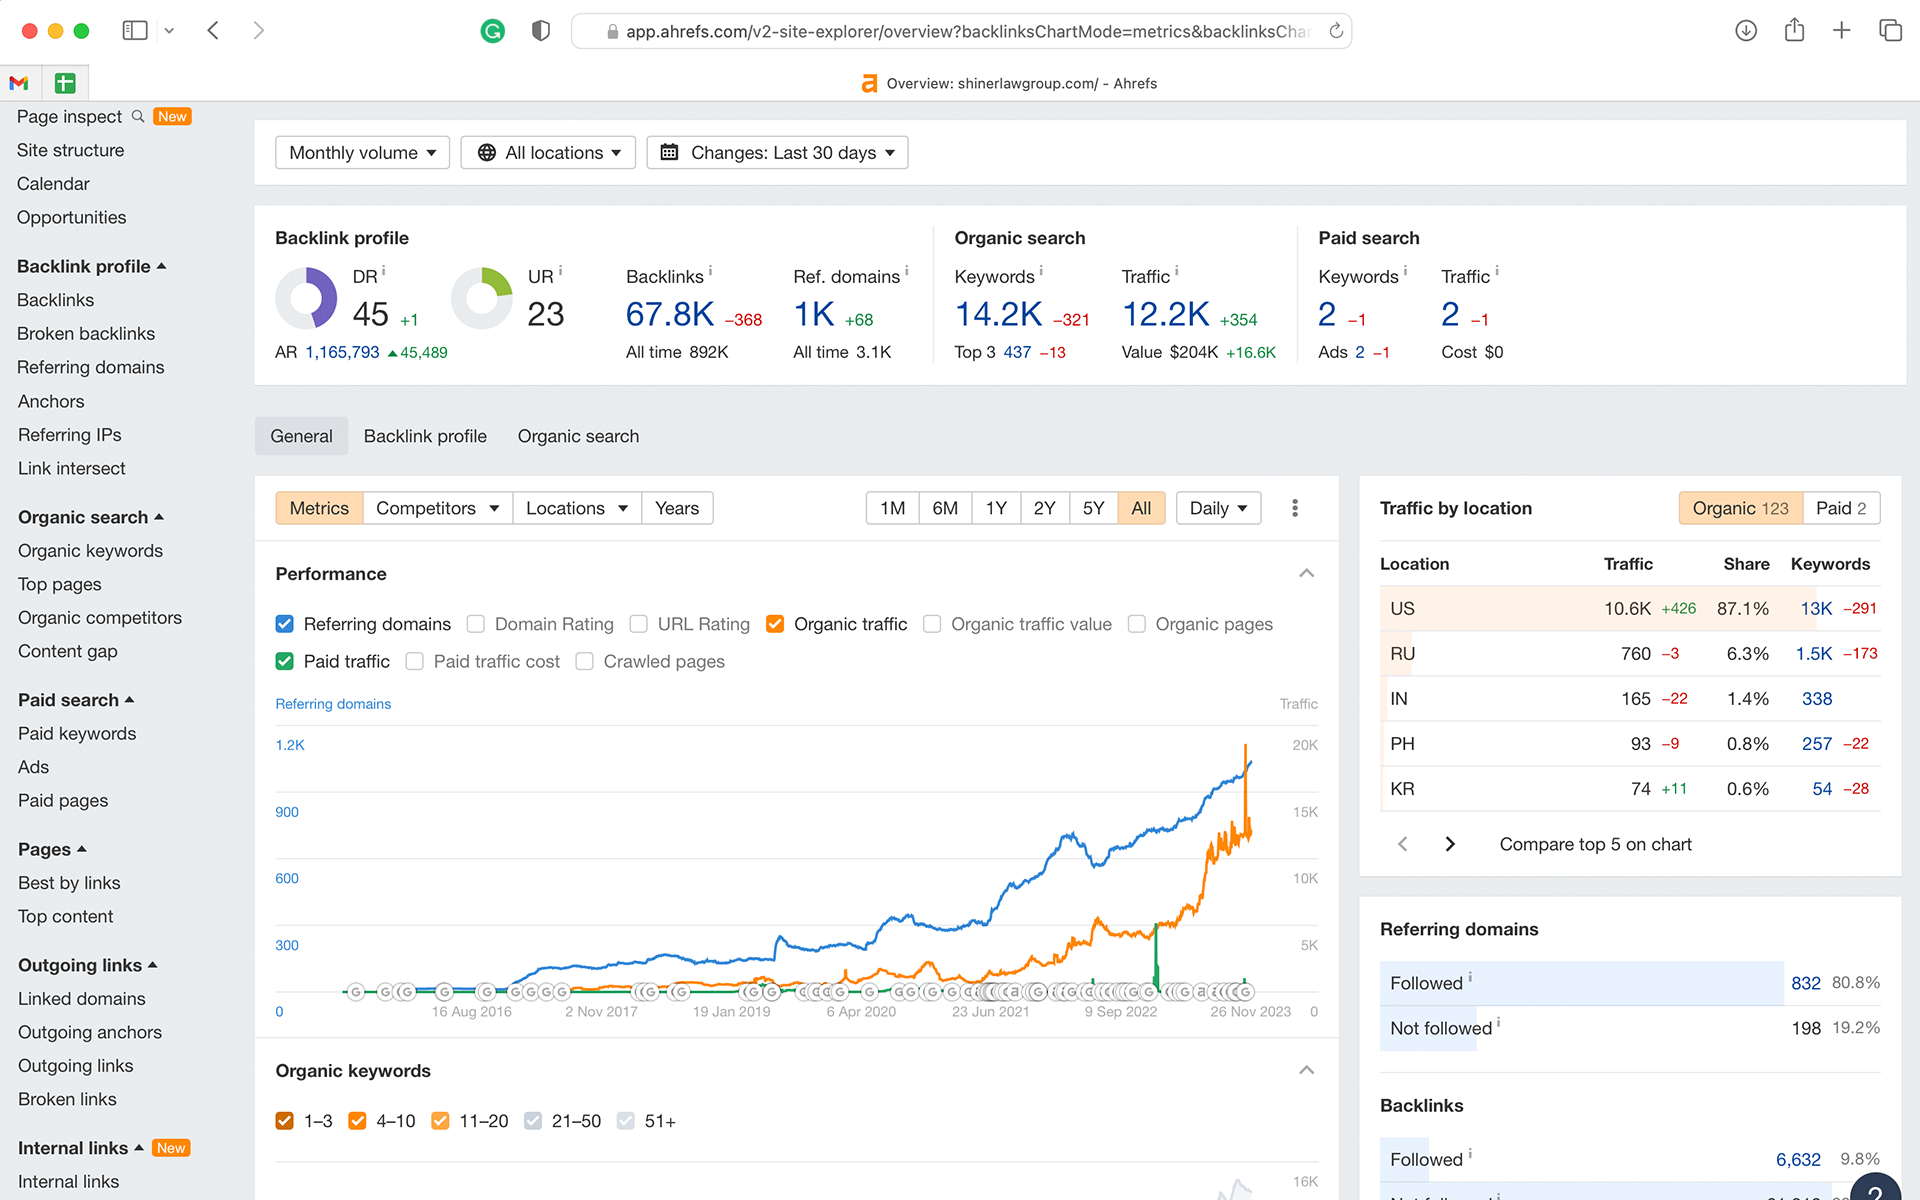Image resolution: width=1920 pixels, height=1200 pixels.
Task: Go to previous traffic location page arrow
Action: pyautogui.click(x=1403, y=844)
